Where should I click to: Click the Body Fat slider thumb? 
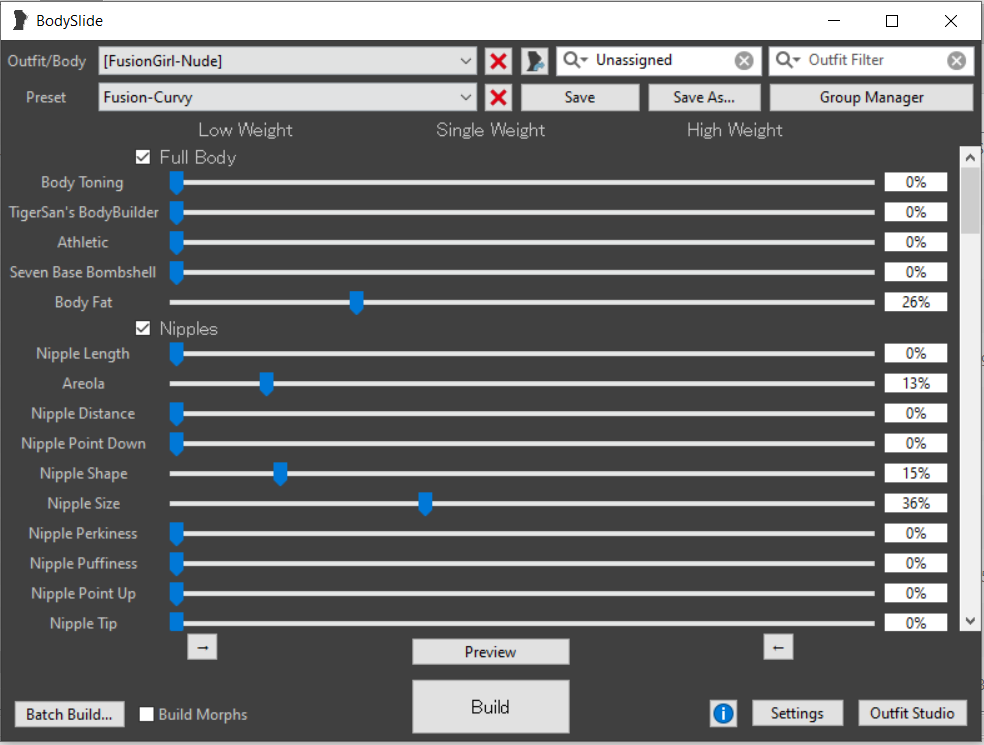(356, 303)
